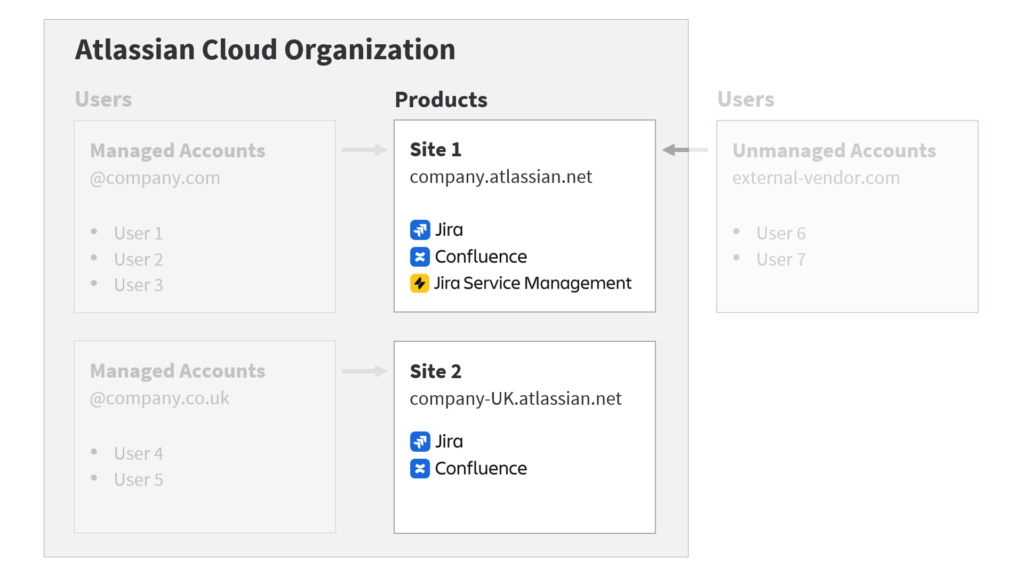Open the company-UK.atlassian.net site URL
1024x576 pixels.
tap(515, 399)
